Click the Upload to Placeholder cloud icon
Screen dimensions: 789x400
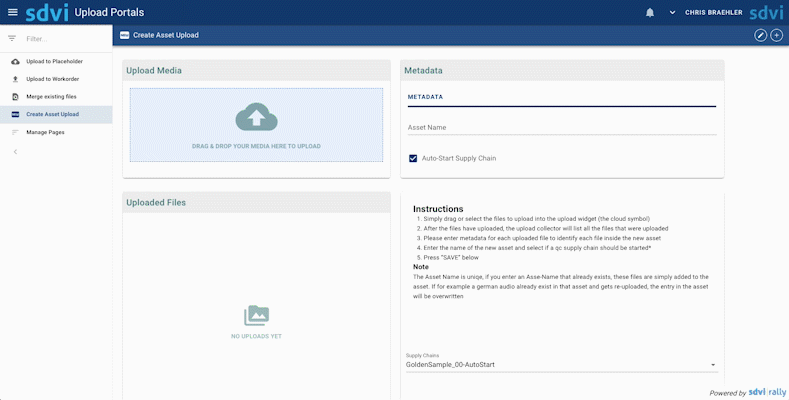[x=15, y=61]
